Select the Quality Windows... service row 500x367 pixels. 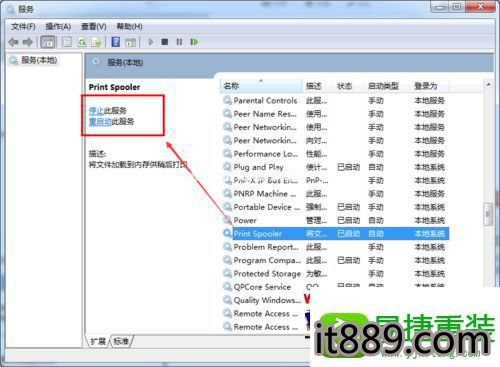pyautogui.click(x=267, y=300)
